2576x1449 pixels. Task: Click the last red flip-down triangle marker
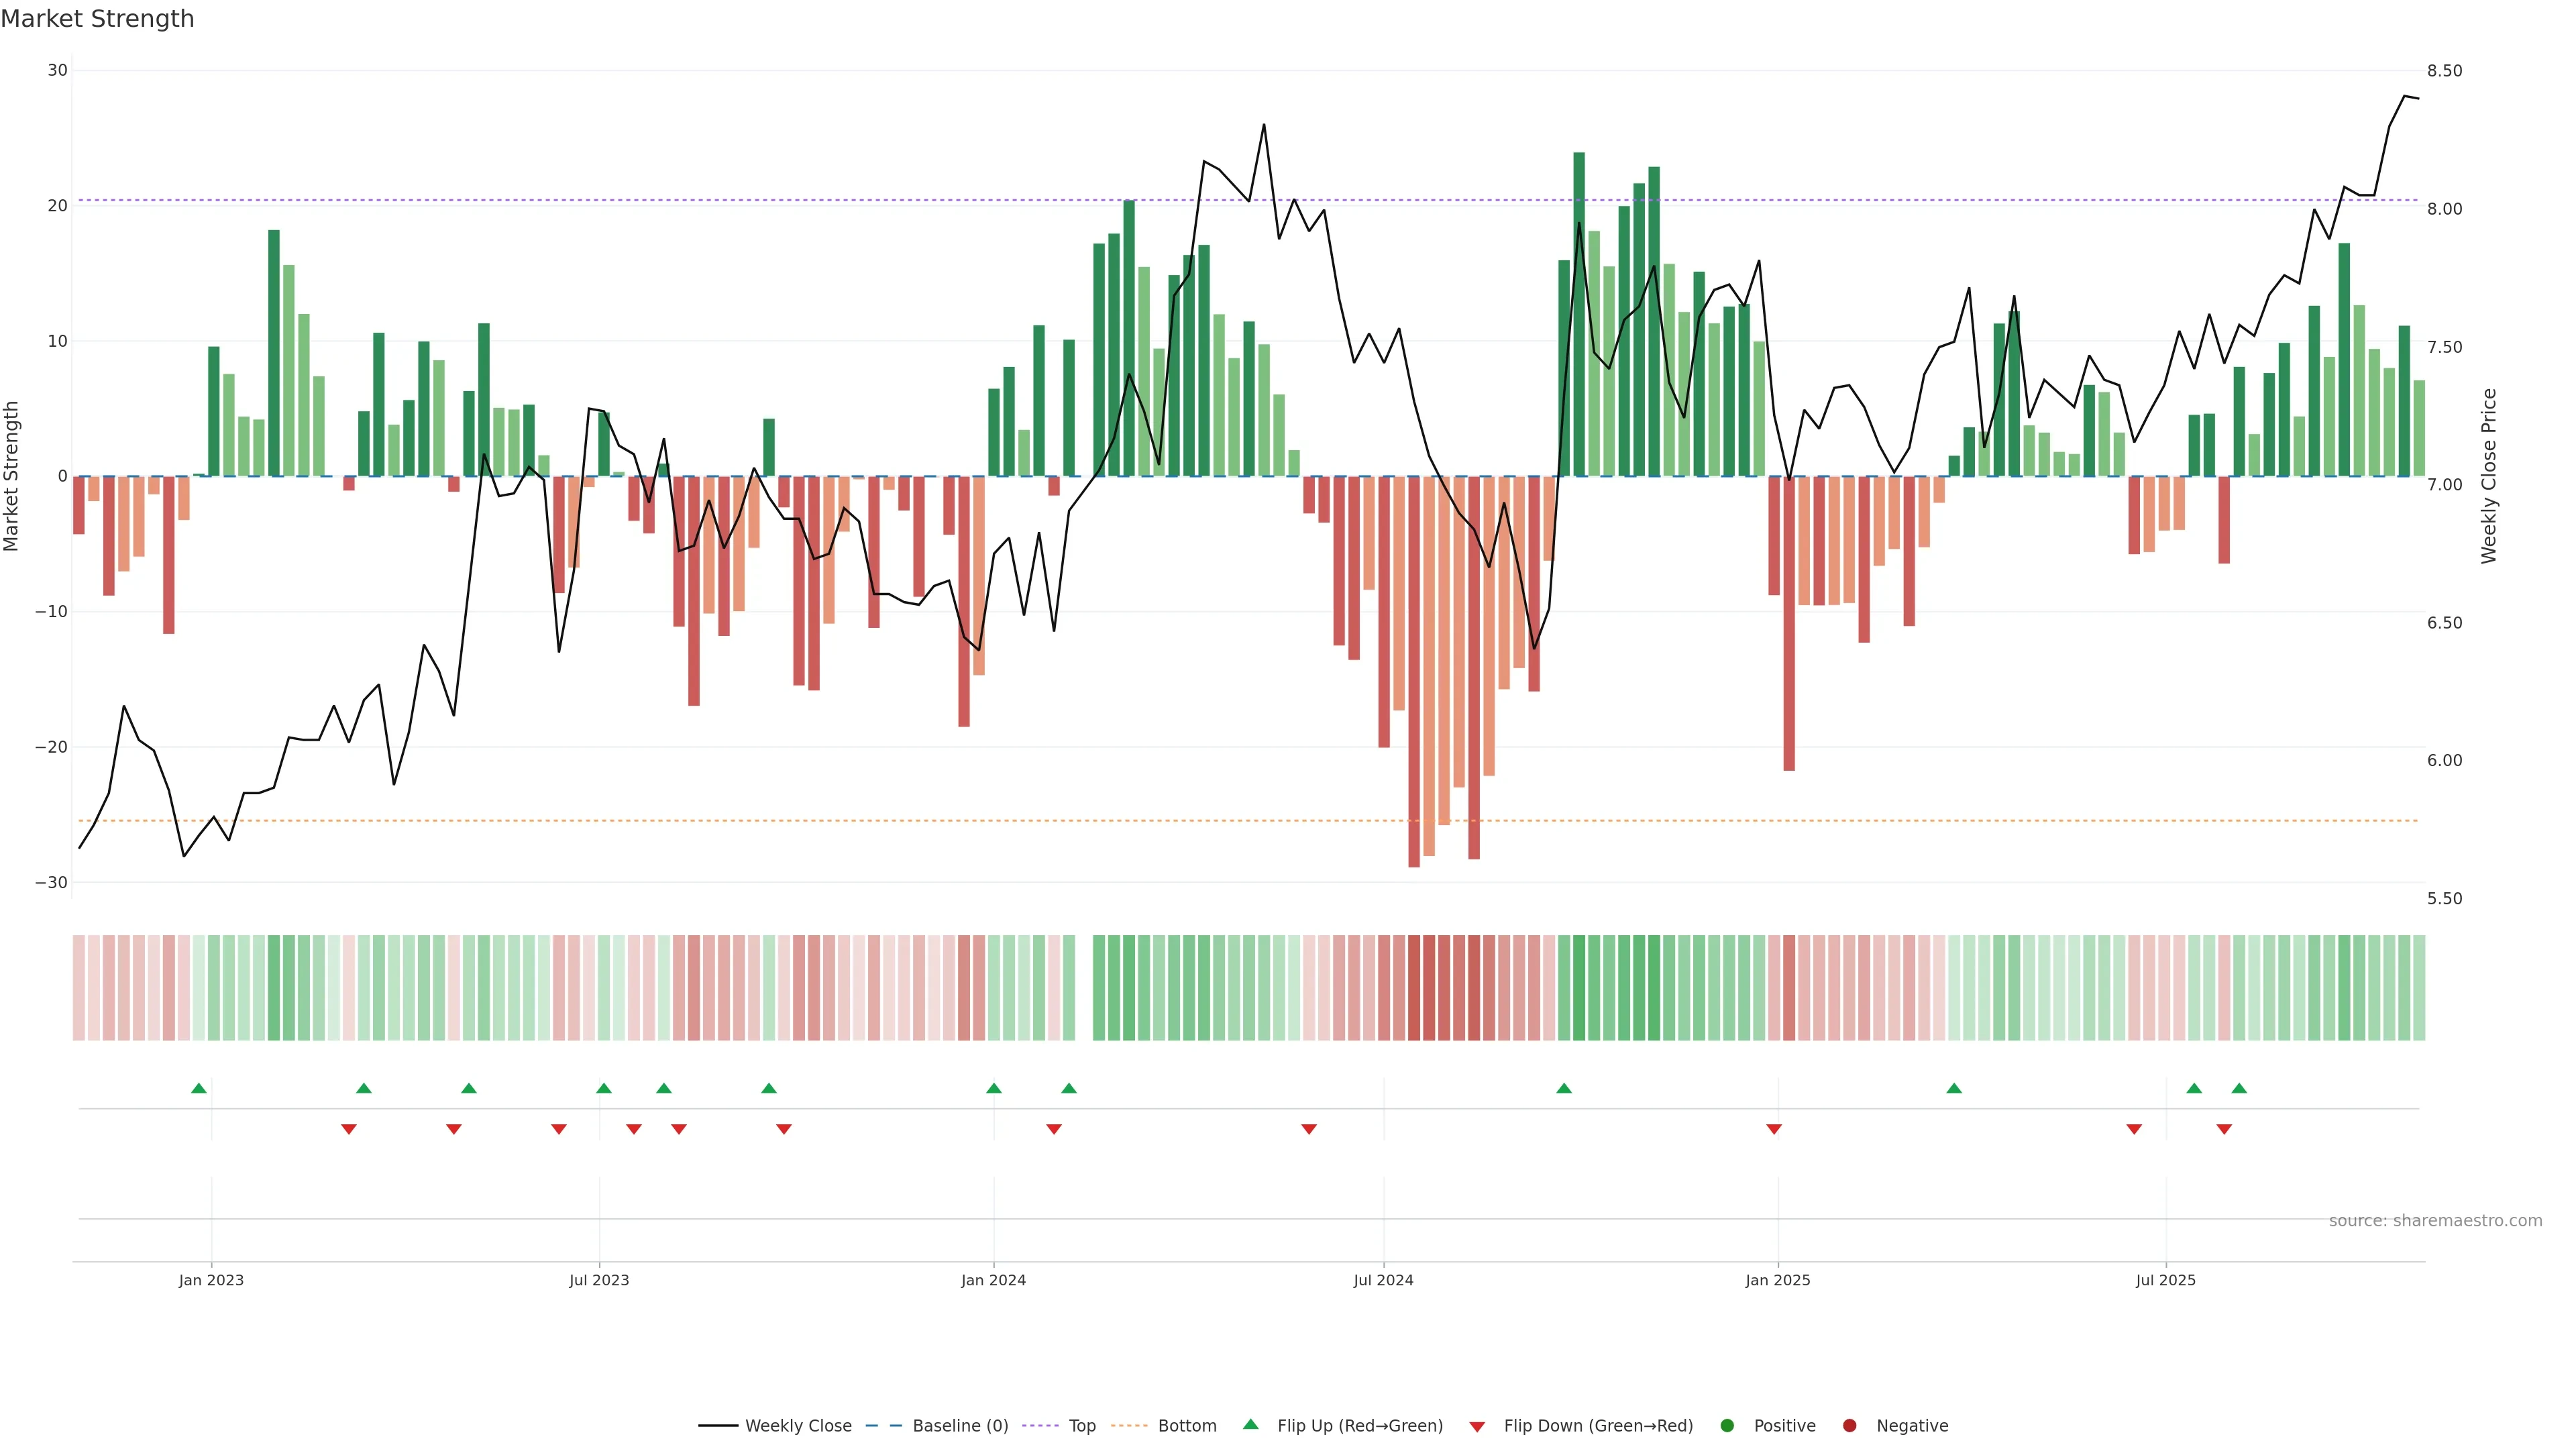point(2224,1129)
